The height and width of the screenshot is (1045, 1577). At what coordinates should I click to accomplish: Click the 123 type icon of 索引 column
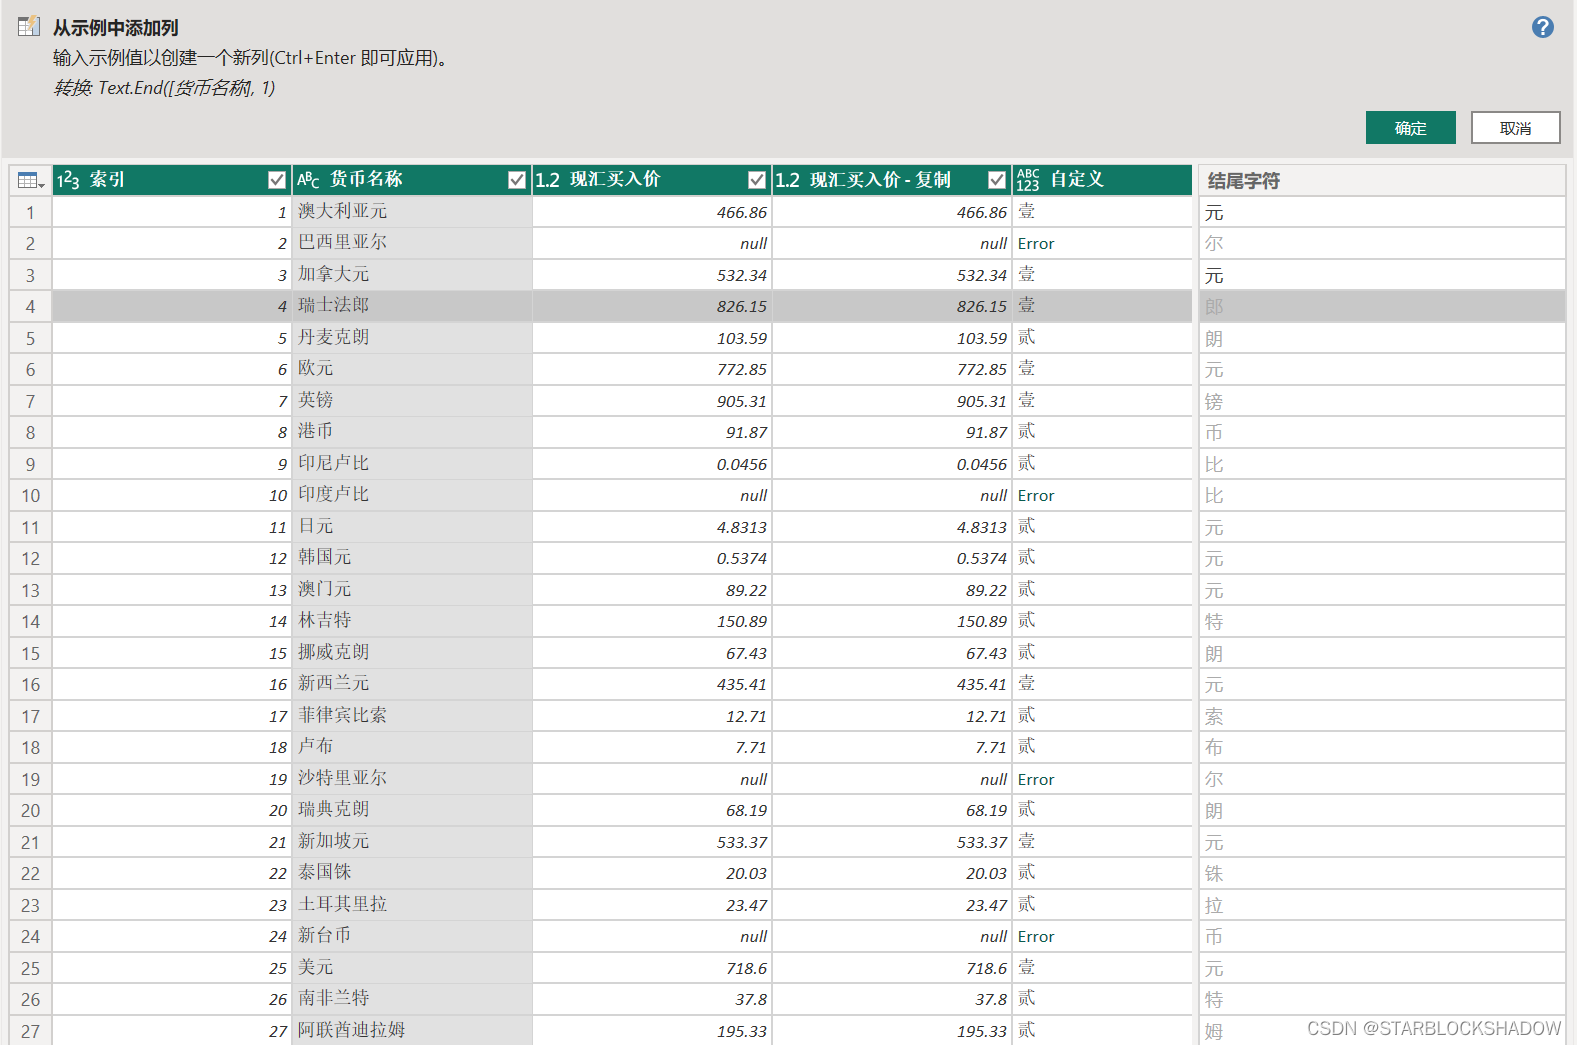pyautogui.click(x=68, y=180)
